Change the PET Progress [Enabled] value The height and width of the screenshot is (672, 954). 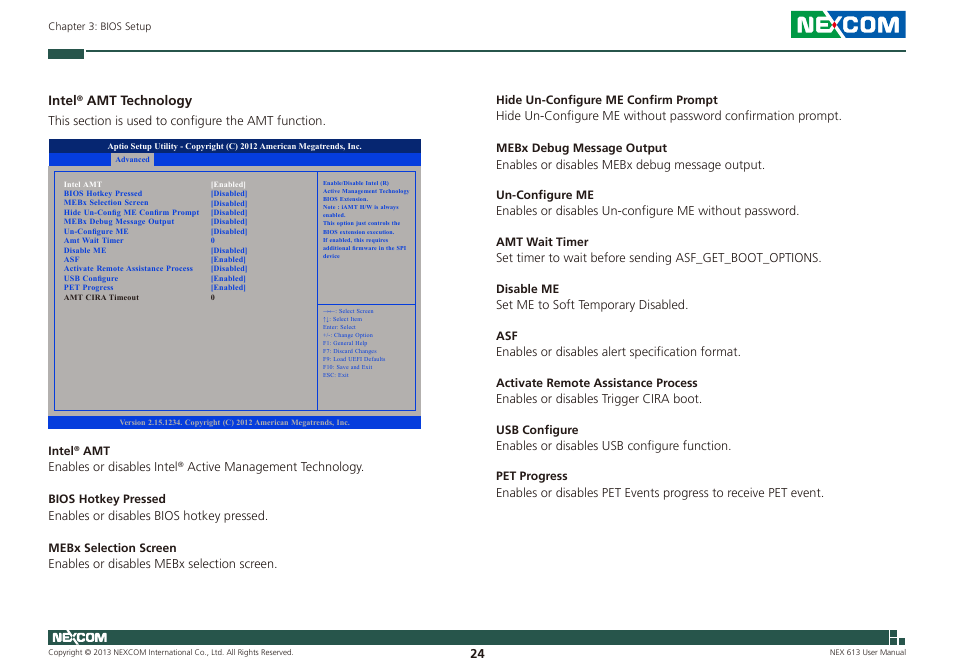228,287
